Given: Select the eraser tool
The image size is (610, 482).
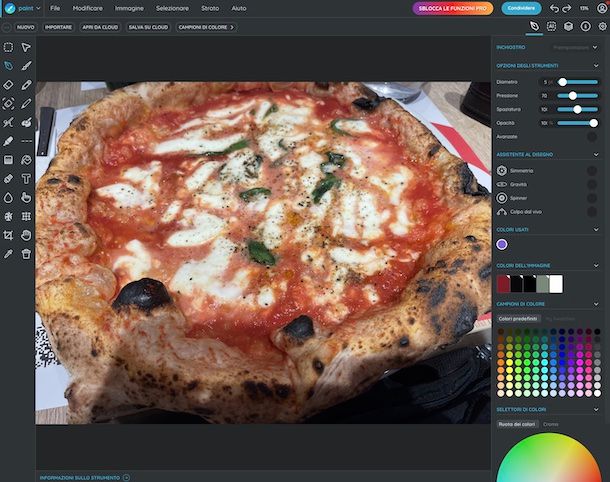Looking at the screenshot, I should click(8, 85).
